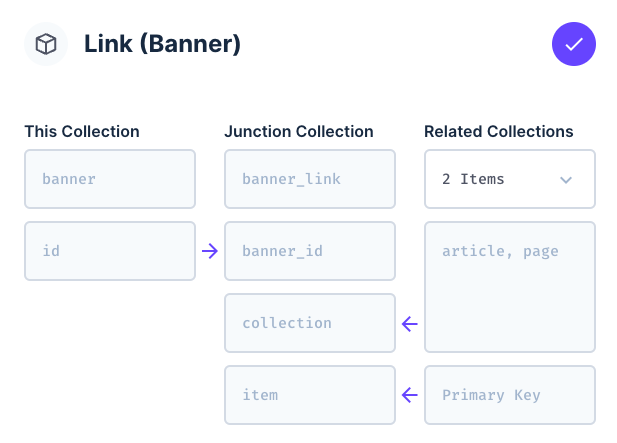Click the arrow pointing to the item field
The image size is (617, 443).
(410, 395)
